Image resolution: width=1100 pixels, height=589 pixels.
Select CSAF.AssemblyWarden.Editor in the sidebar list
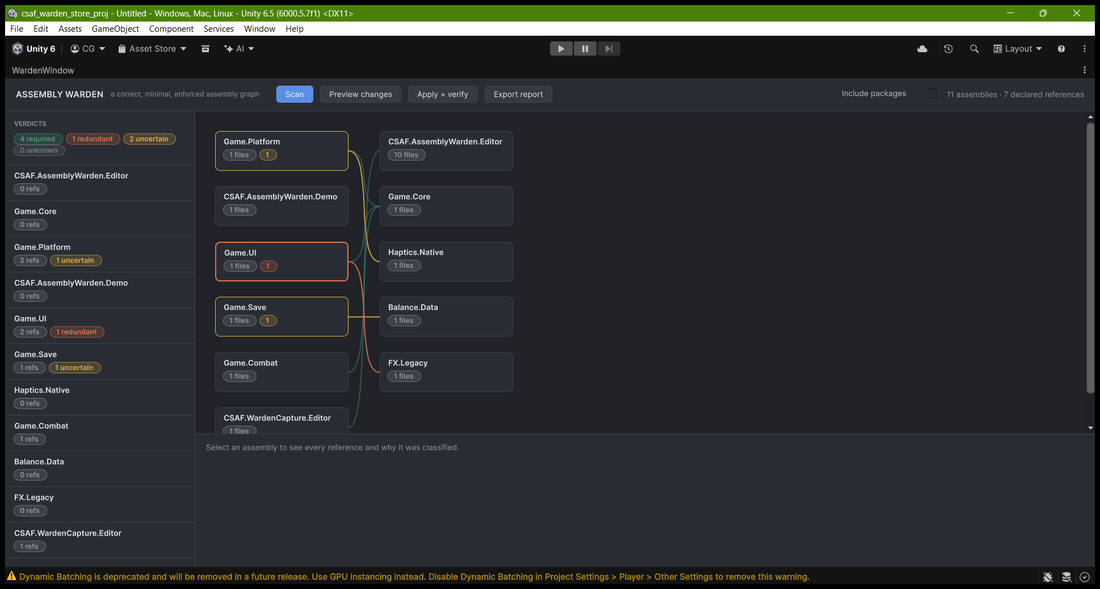click(100, 182)
